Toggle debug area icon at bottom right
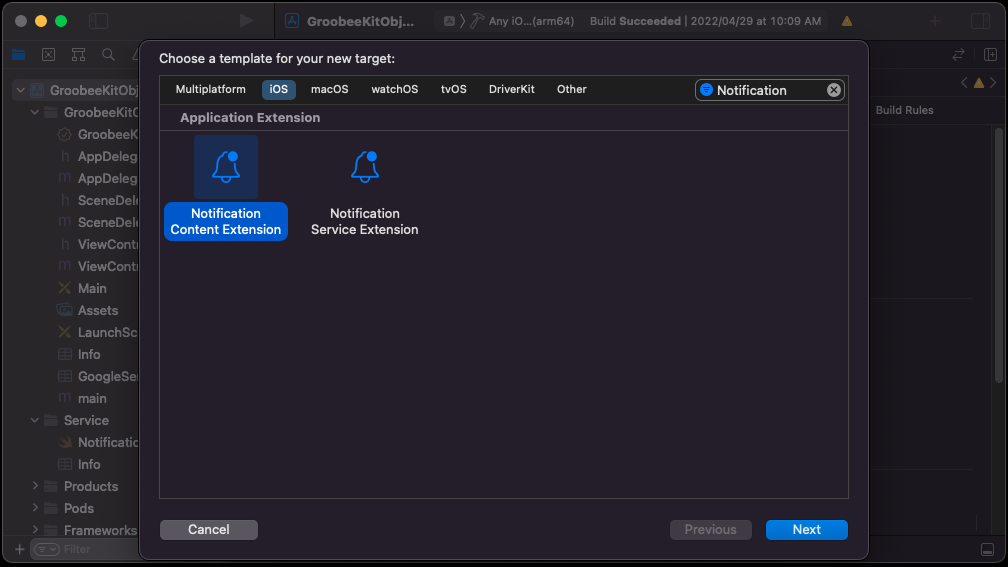 [987, 549]
